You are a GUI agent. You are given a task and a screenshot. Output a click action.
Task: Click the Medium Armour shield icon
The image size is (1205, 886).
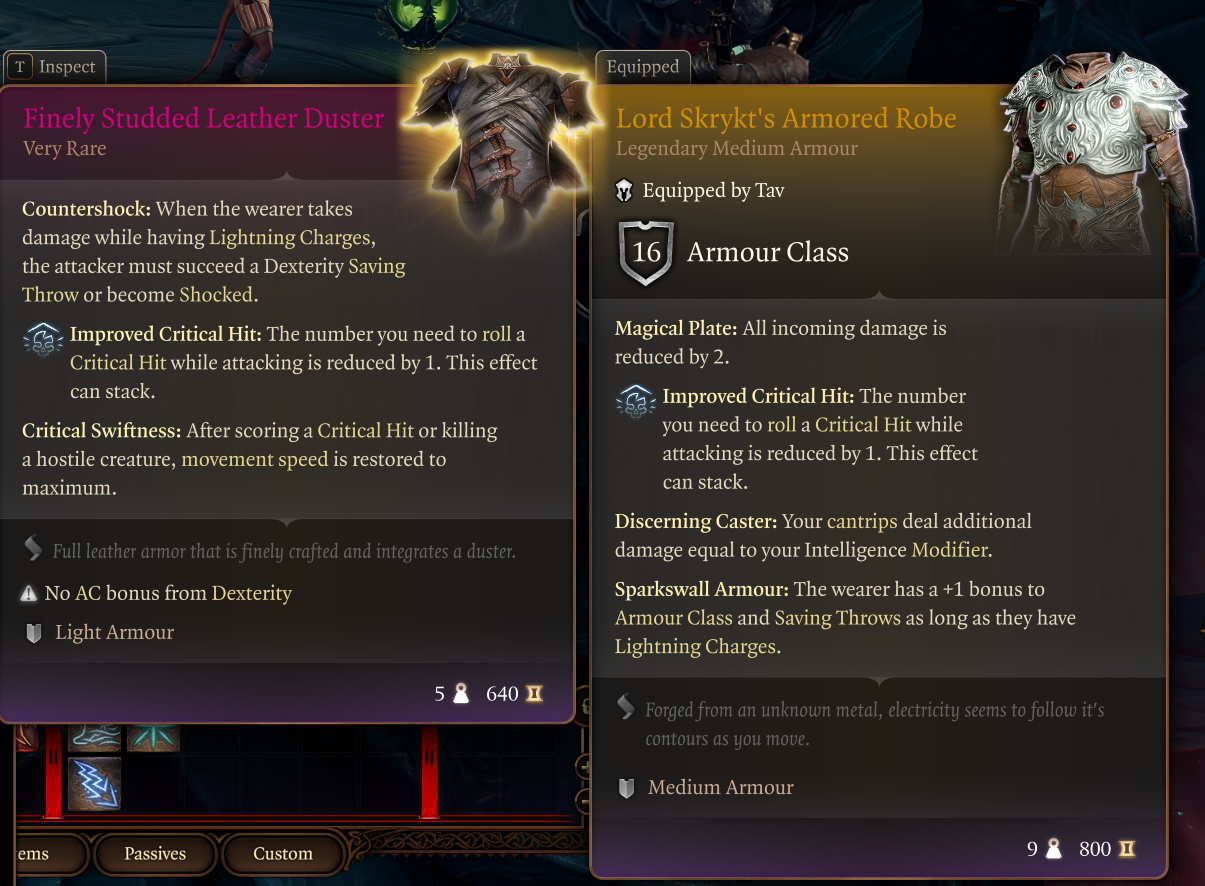coord(627,788)
